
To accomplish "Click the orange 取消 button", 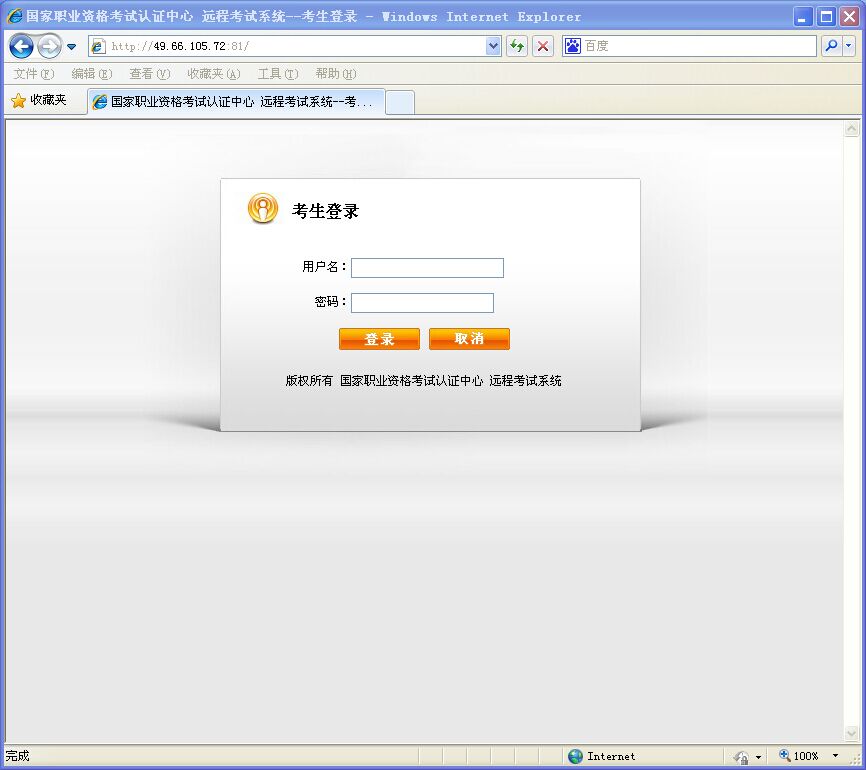I will pos(469,339).
